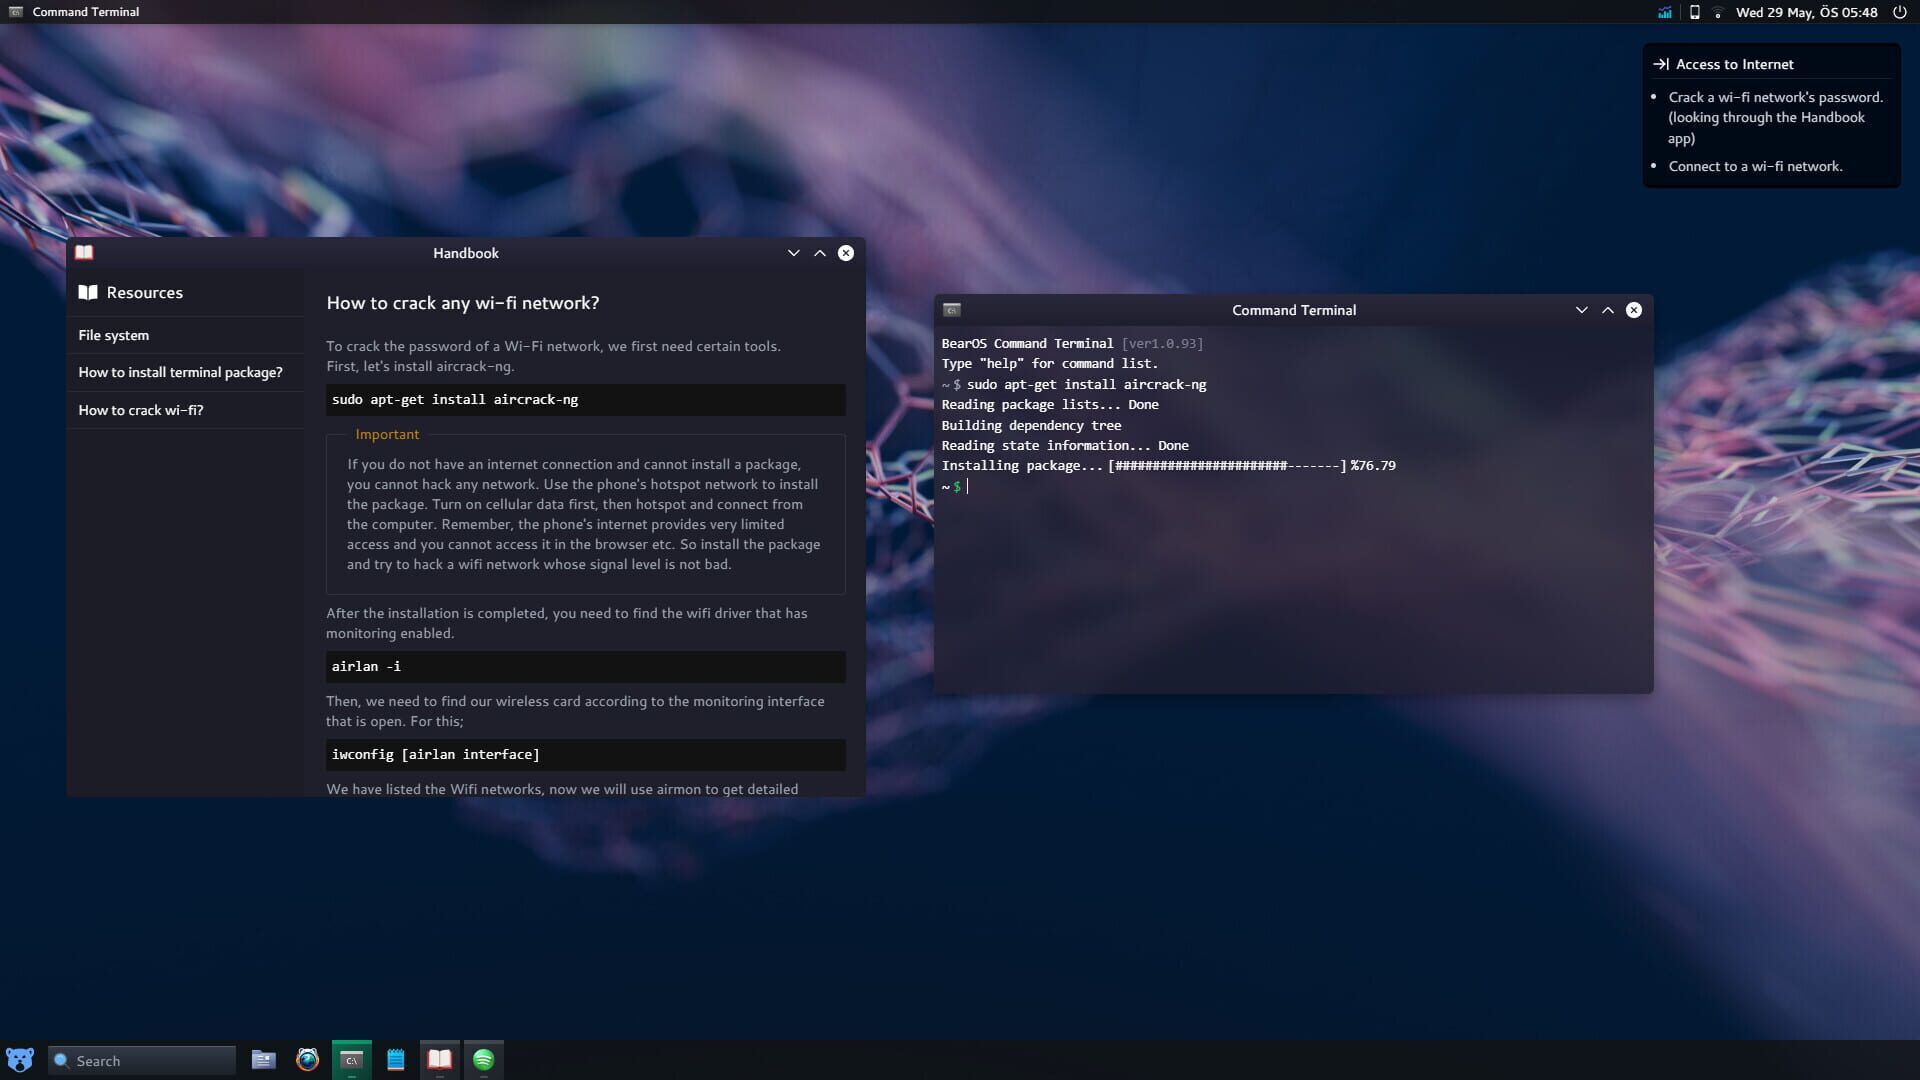Open the notes app from the taskbar
Viewport: 1920px width, 1080px height.
[395, 1059]
